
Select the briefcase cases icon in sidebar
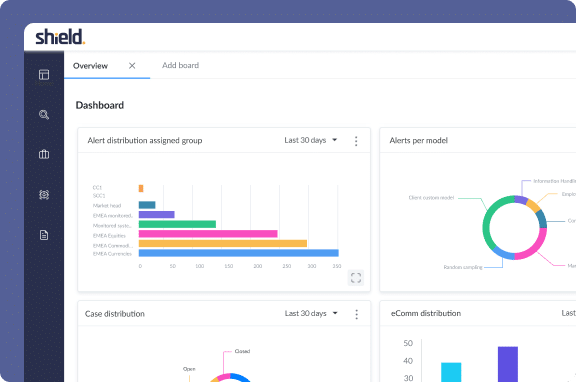click(44, 154)
